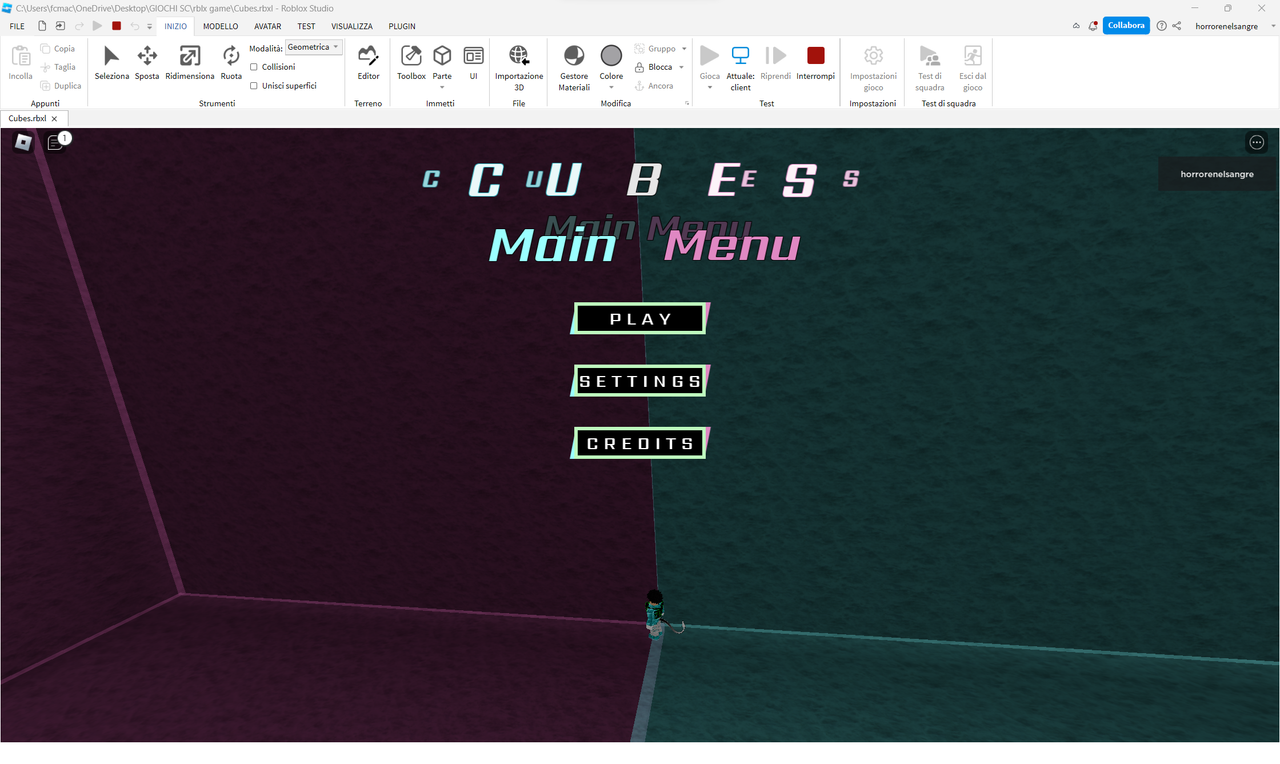Image resolution: width=1280 pixels, height=764 pixels.
Task: View notifications bell icon
Action: (1093, 26)
